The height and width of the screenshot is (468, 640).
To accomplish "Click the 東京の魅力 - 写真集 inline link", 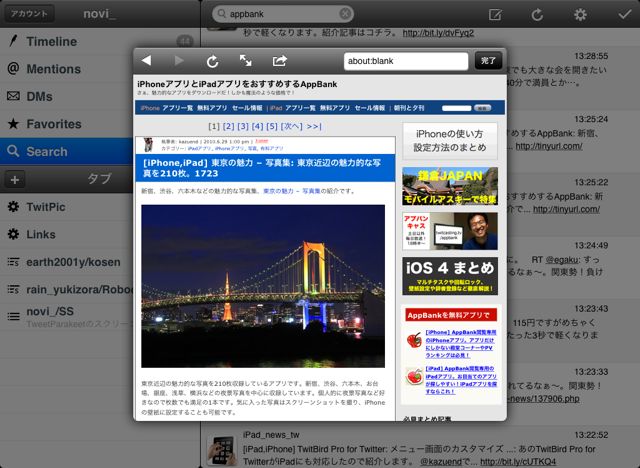I will coord(291,191).
